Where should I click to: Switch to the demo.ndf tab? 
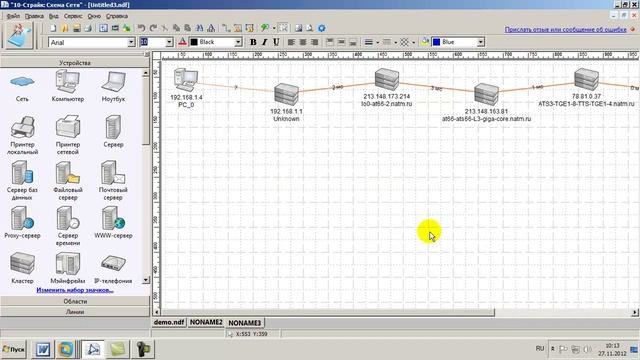169,322
